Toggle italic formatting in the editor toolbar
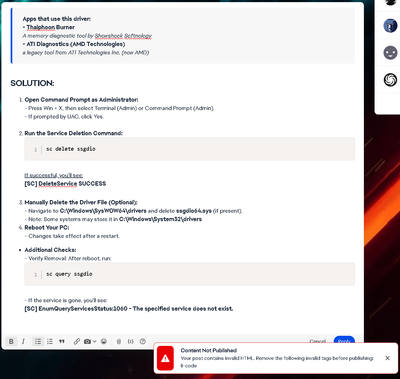Screen dimensions: 400x379 point(23,341)
